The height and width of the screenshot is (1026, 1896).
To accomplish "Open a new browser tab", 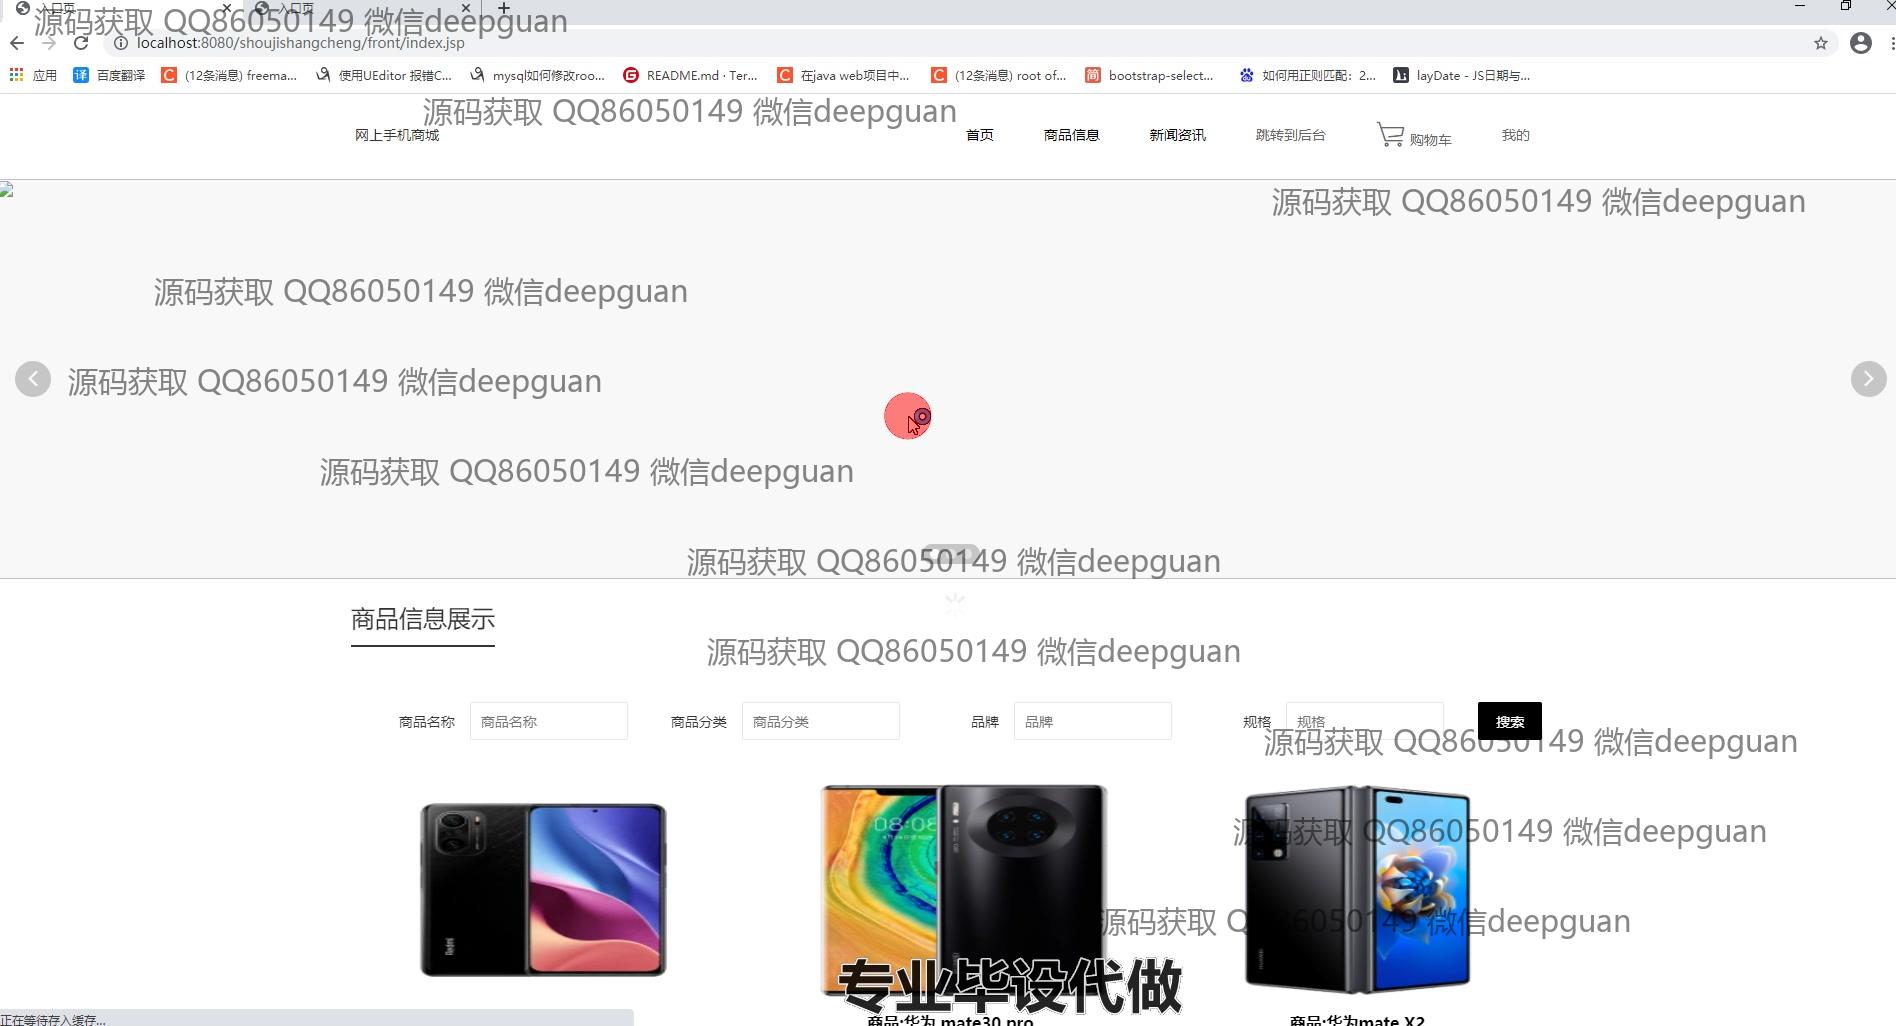I will (x=504, y=8).
